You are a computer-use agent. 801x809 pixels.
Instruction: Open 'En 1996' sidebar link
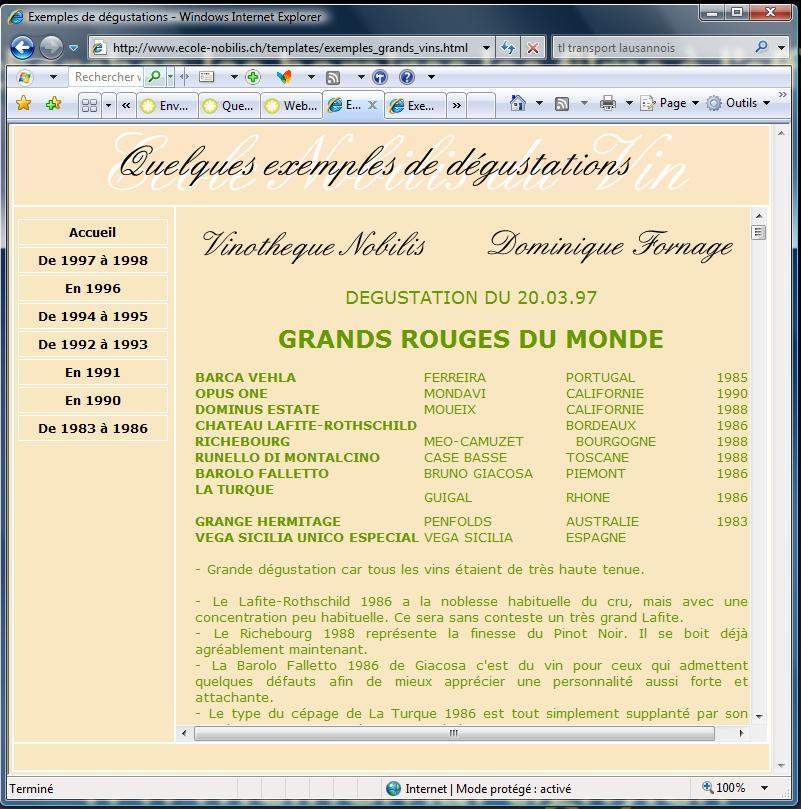[x=93, y=288]
